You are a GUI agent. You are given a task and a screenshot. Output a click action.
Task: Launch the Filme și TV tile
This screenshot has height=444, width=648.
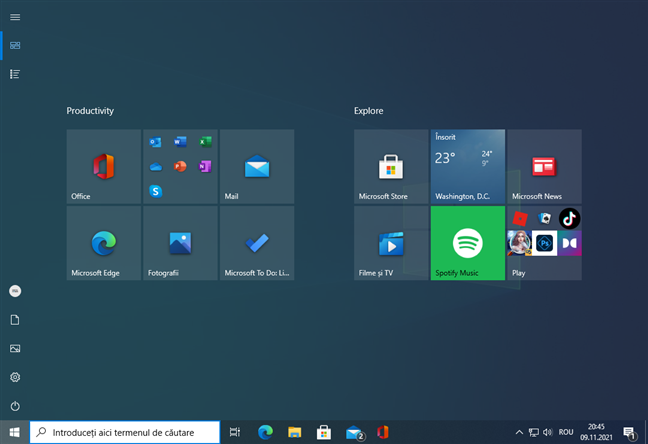(x=391, y=243)
